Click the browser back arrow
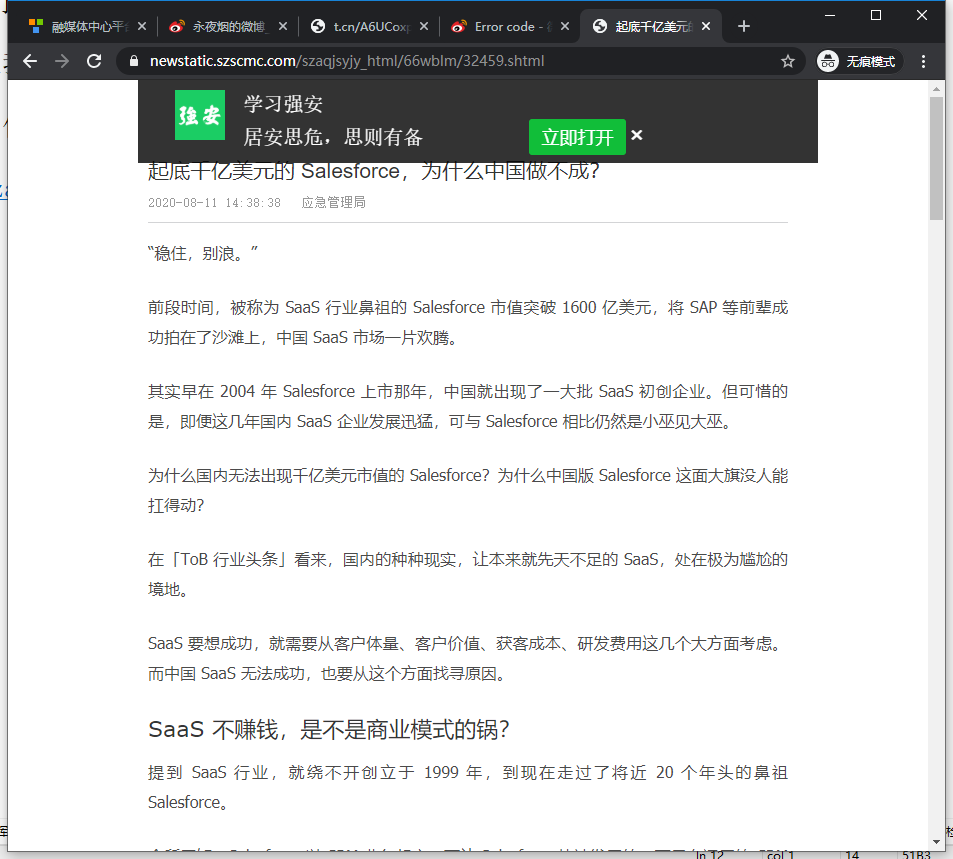The image size is (953, 859). (x=30, y=61)
